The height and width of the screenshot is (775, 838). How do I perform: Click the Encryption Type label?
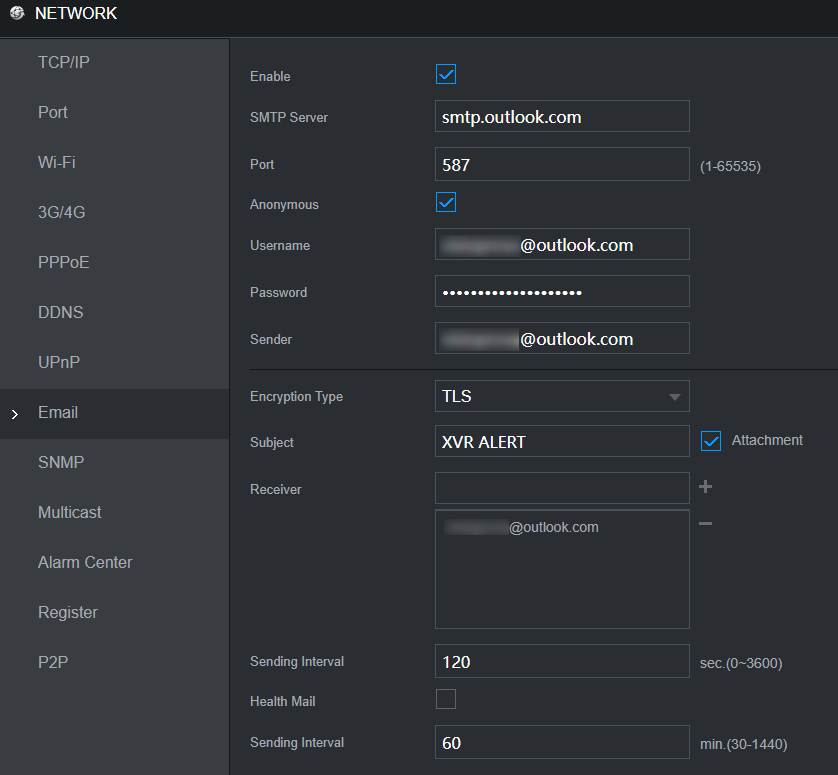pos(297,397)
